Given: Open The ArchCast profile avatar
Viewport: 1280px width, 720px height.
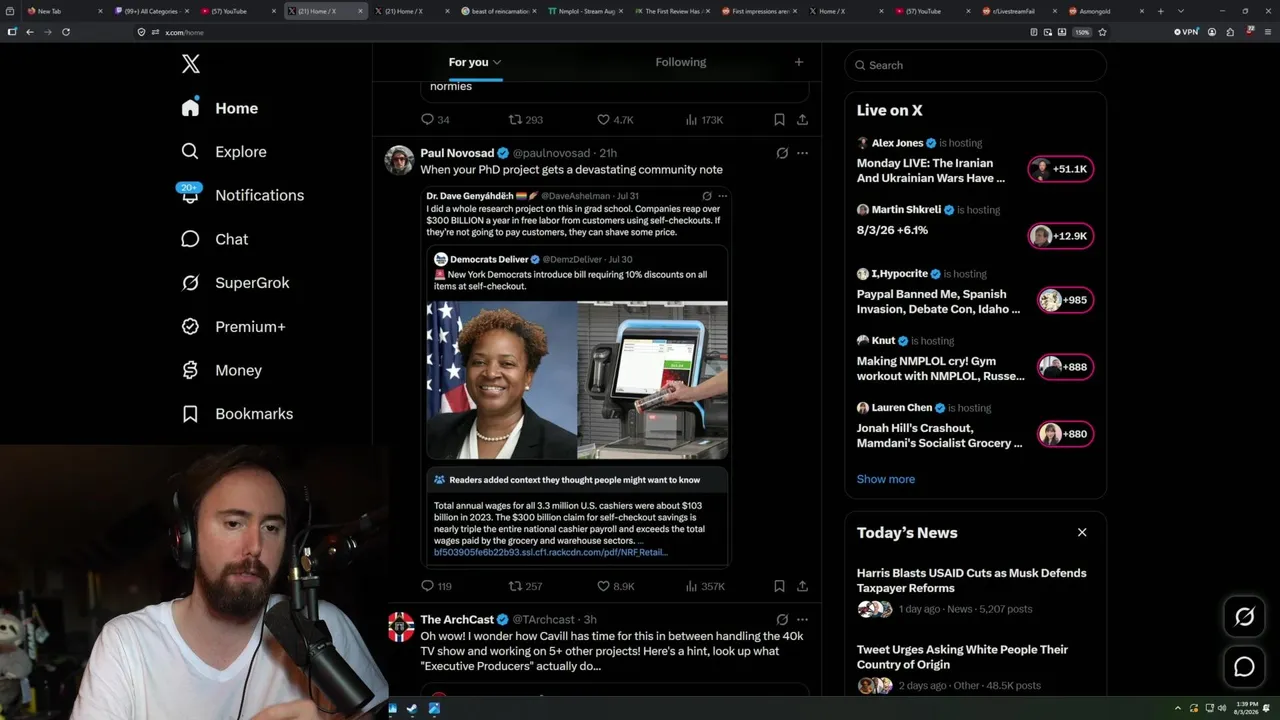Looking at the screenshot, I should point(401,627).
